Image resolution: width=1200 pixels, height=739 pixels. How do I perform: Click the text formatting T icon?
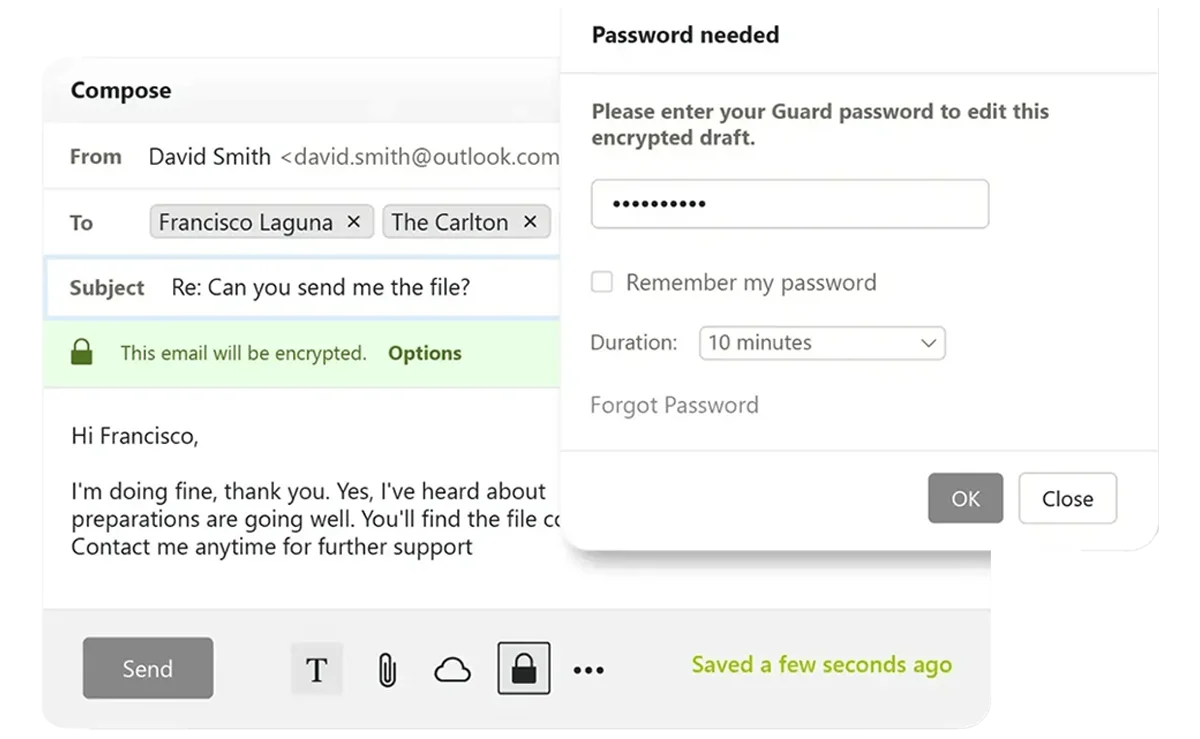point(317,669)
